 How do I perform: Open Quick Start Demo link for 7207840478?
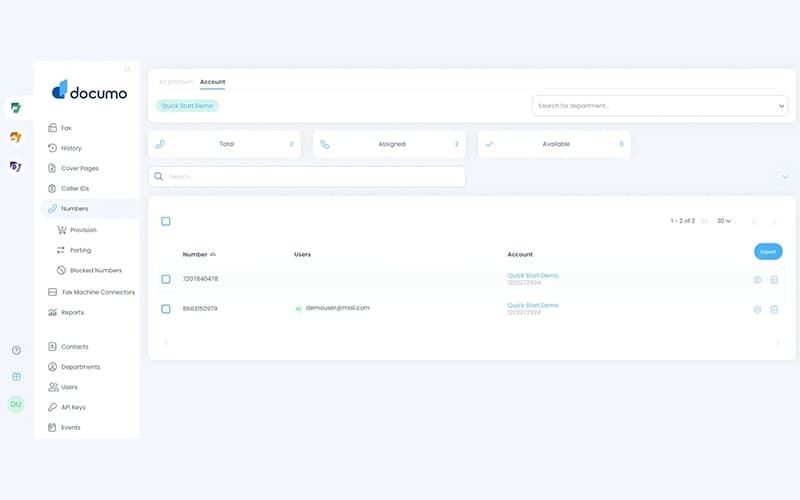533,276
